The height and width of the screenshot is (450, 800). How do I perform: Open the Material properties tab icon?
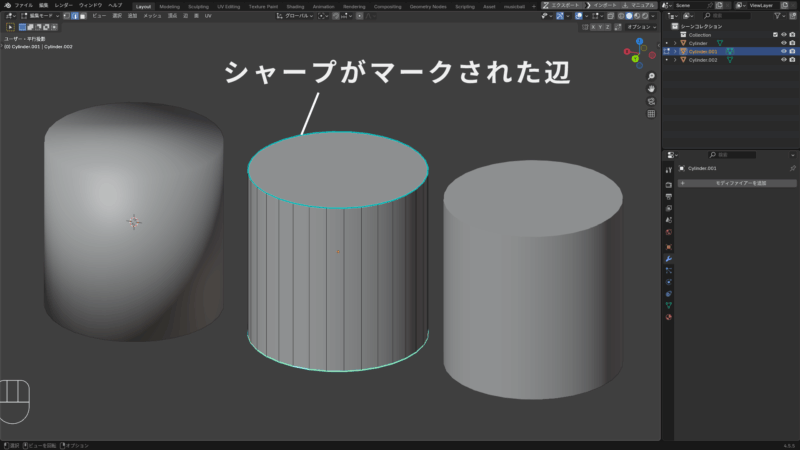pos(668,317)
